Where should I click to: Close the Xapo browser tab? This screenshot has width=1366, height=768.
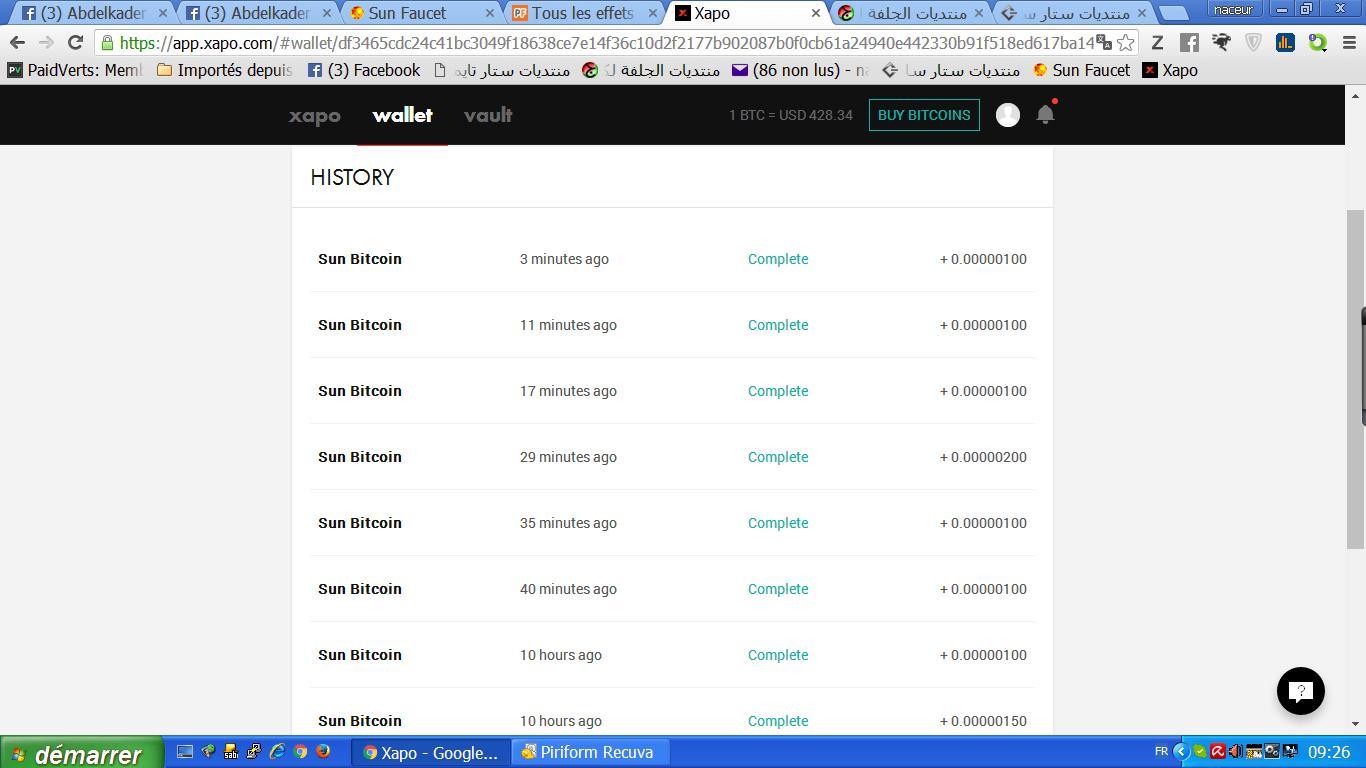pos(815,13)
